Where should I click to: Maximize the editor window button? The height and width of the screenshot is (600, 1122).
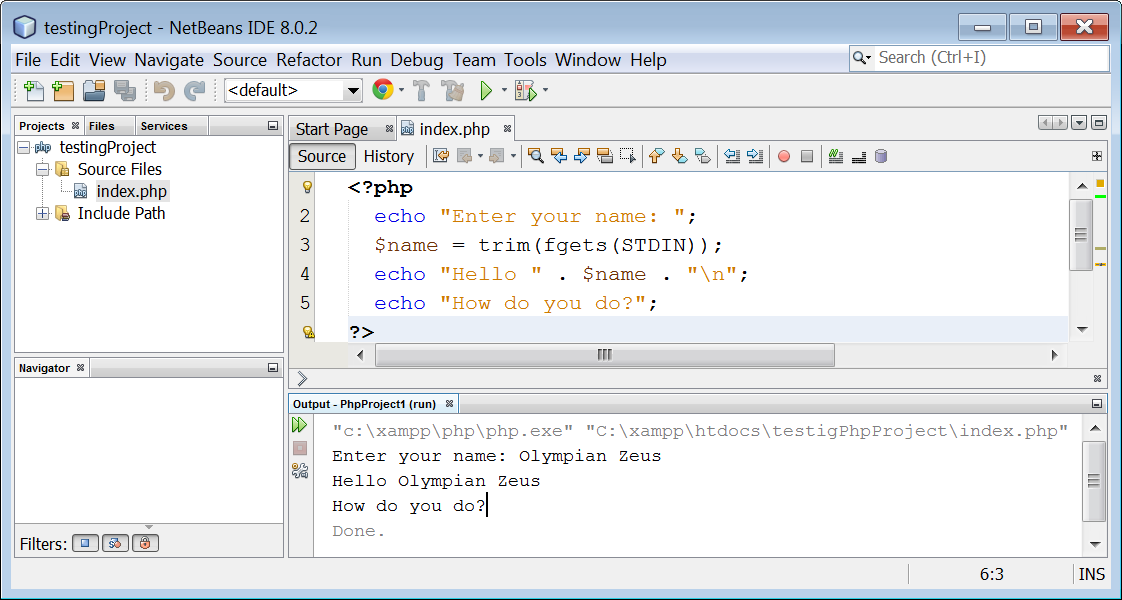tap(1098, 123)
